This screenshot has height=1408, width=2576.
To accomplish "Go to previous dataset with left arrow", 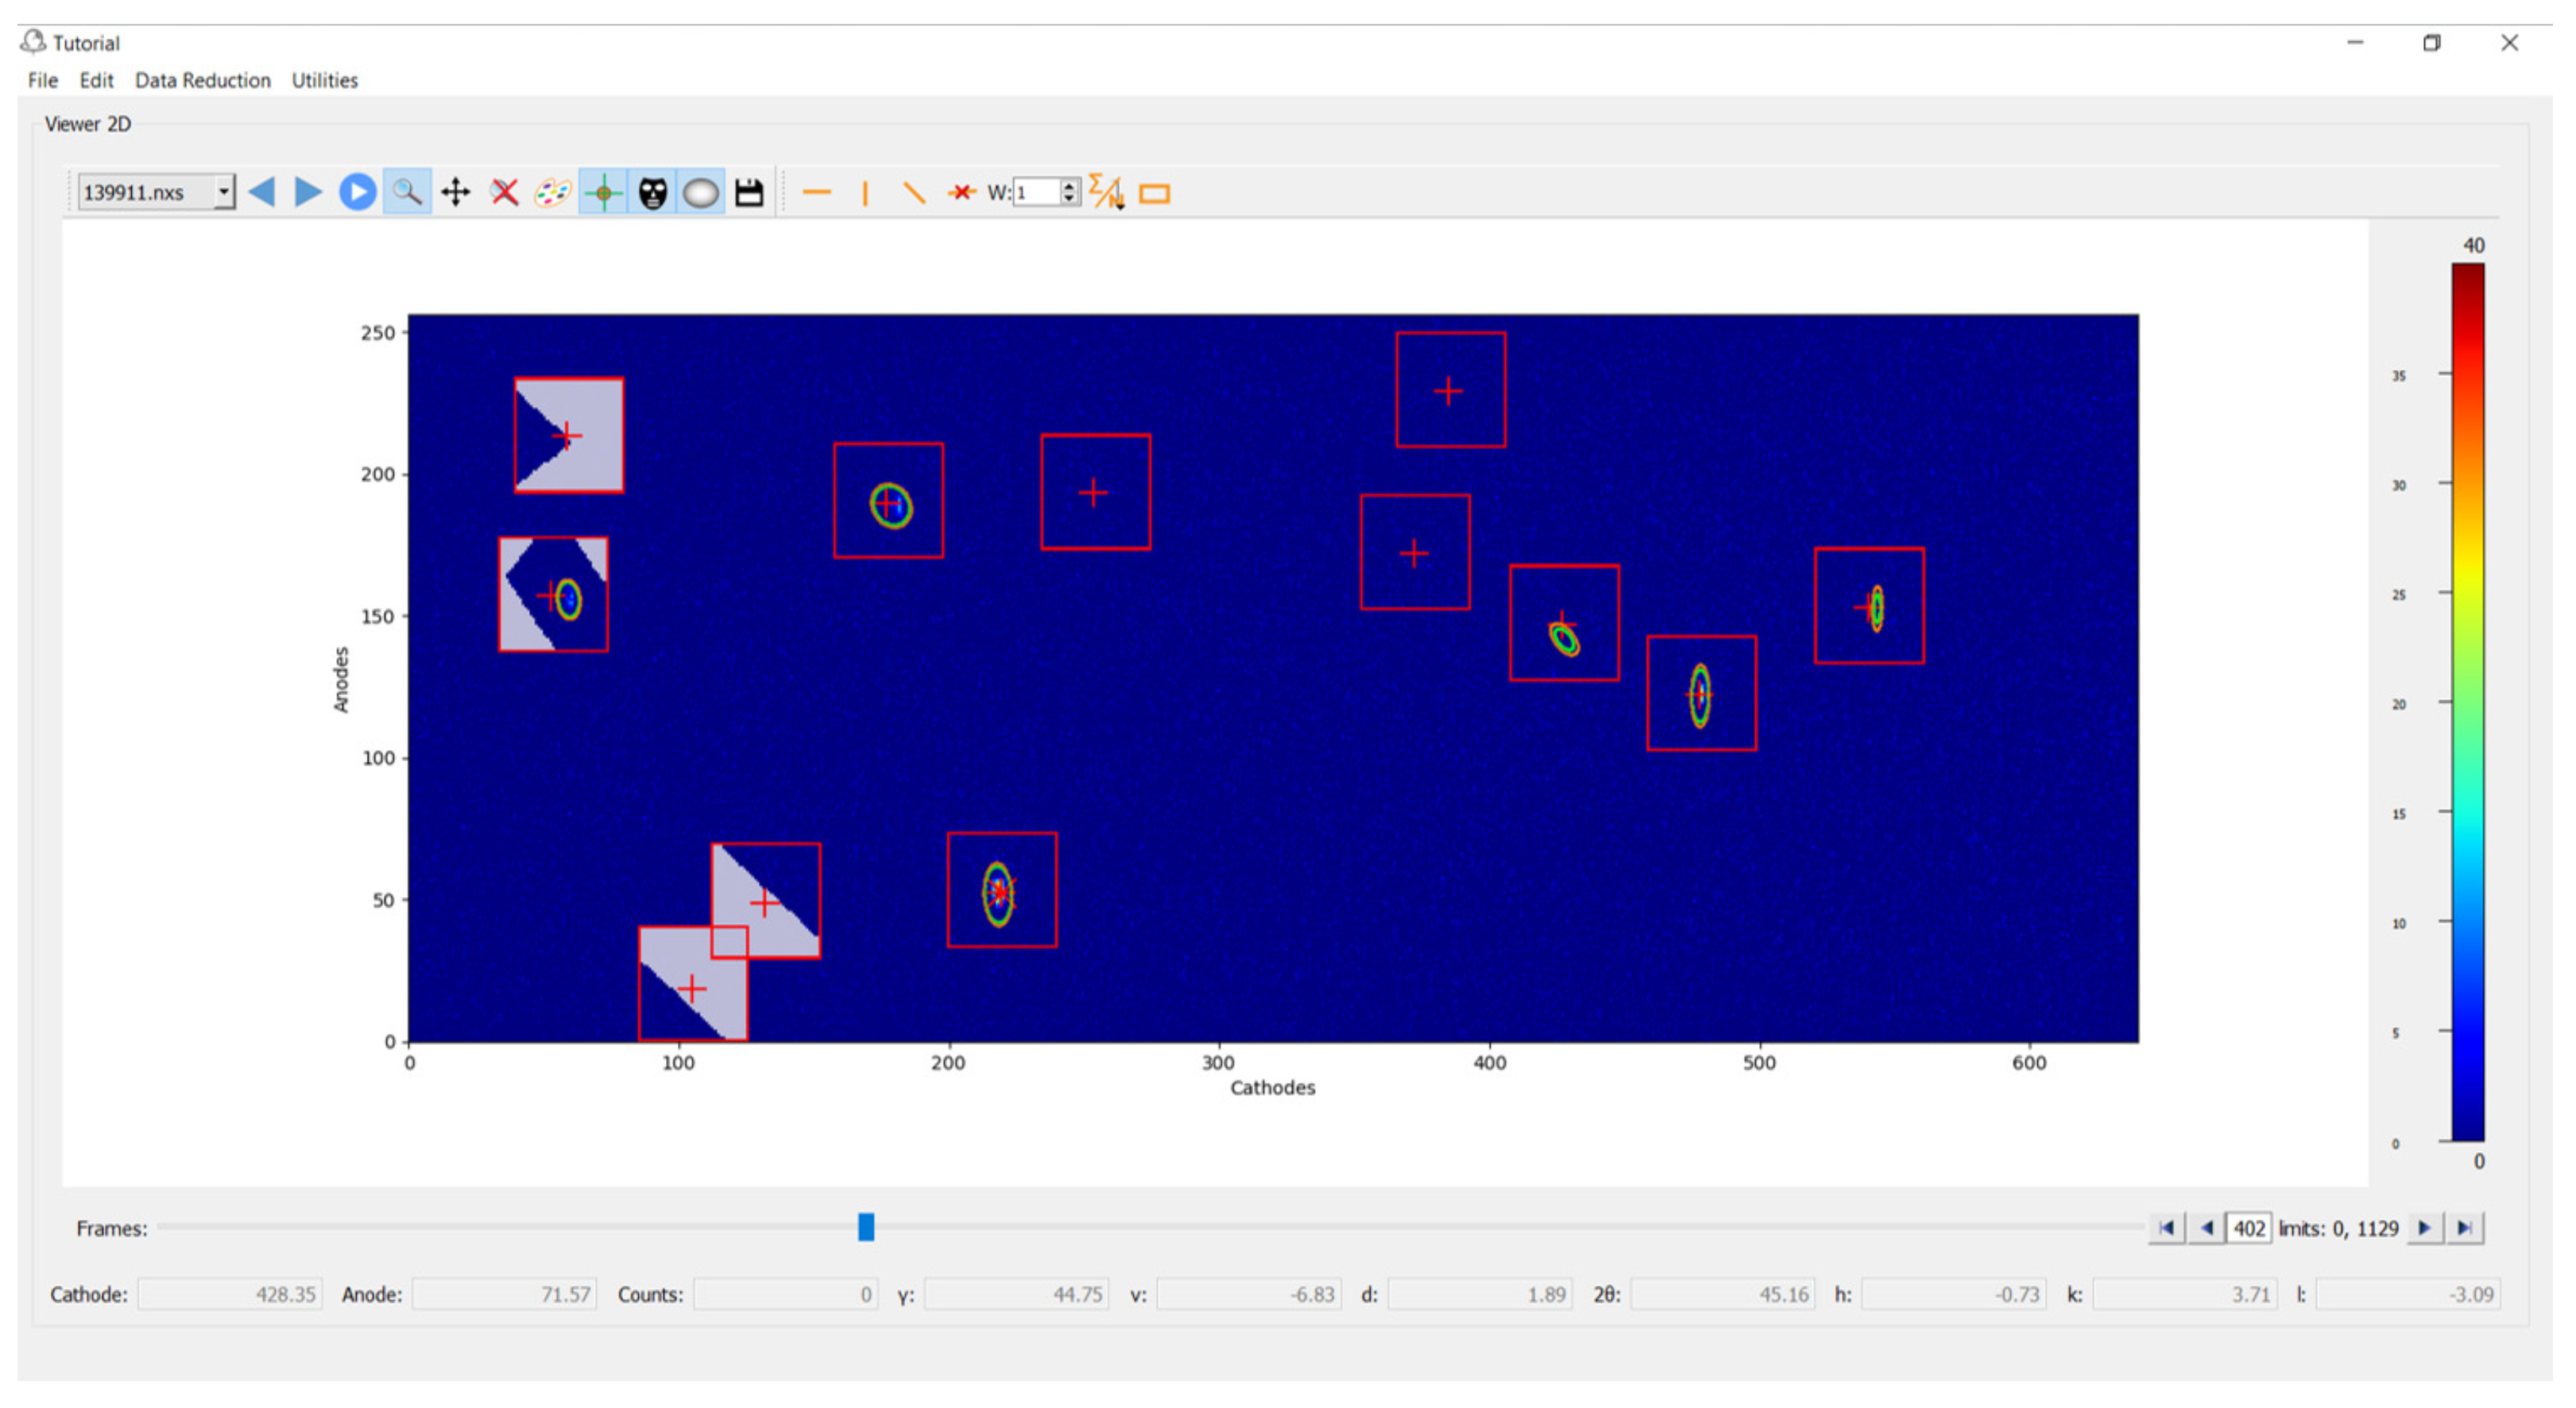I will [x=262, y=192].
